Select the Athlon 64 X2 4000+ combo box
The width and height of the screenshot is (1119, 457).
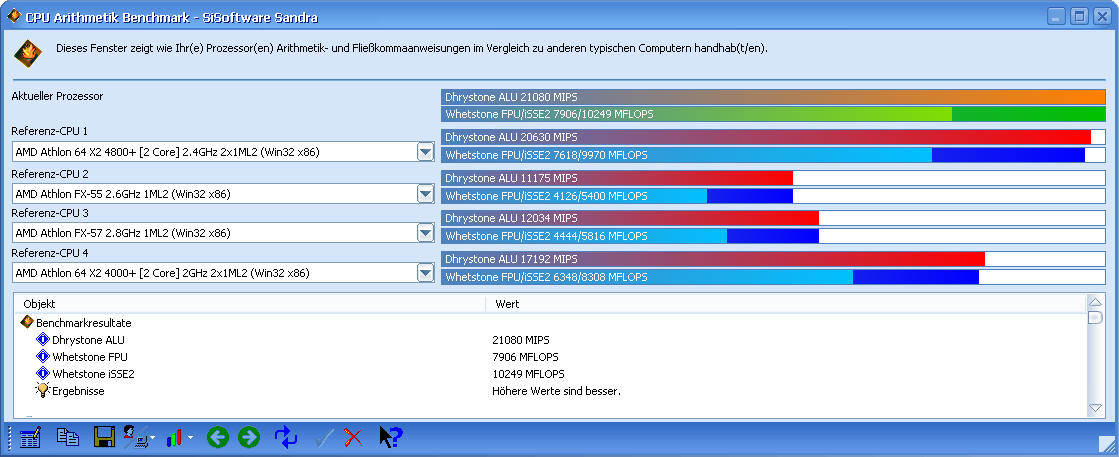click(x=223, y=273)
